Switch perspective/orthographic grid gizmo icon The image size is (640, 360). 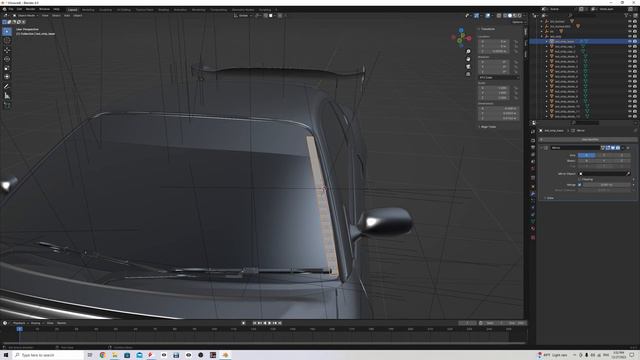pyautogui.click(x=468, y=74)
